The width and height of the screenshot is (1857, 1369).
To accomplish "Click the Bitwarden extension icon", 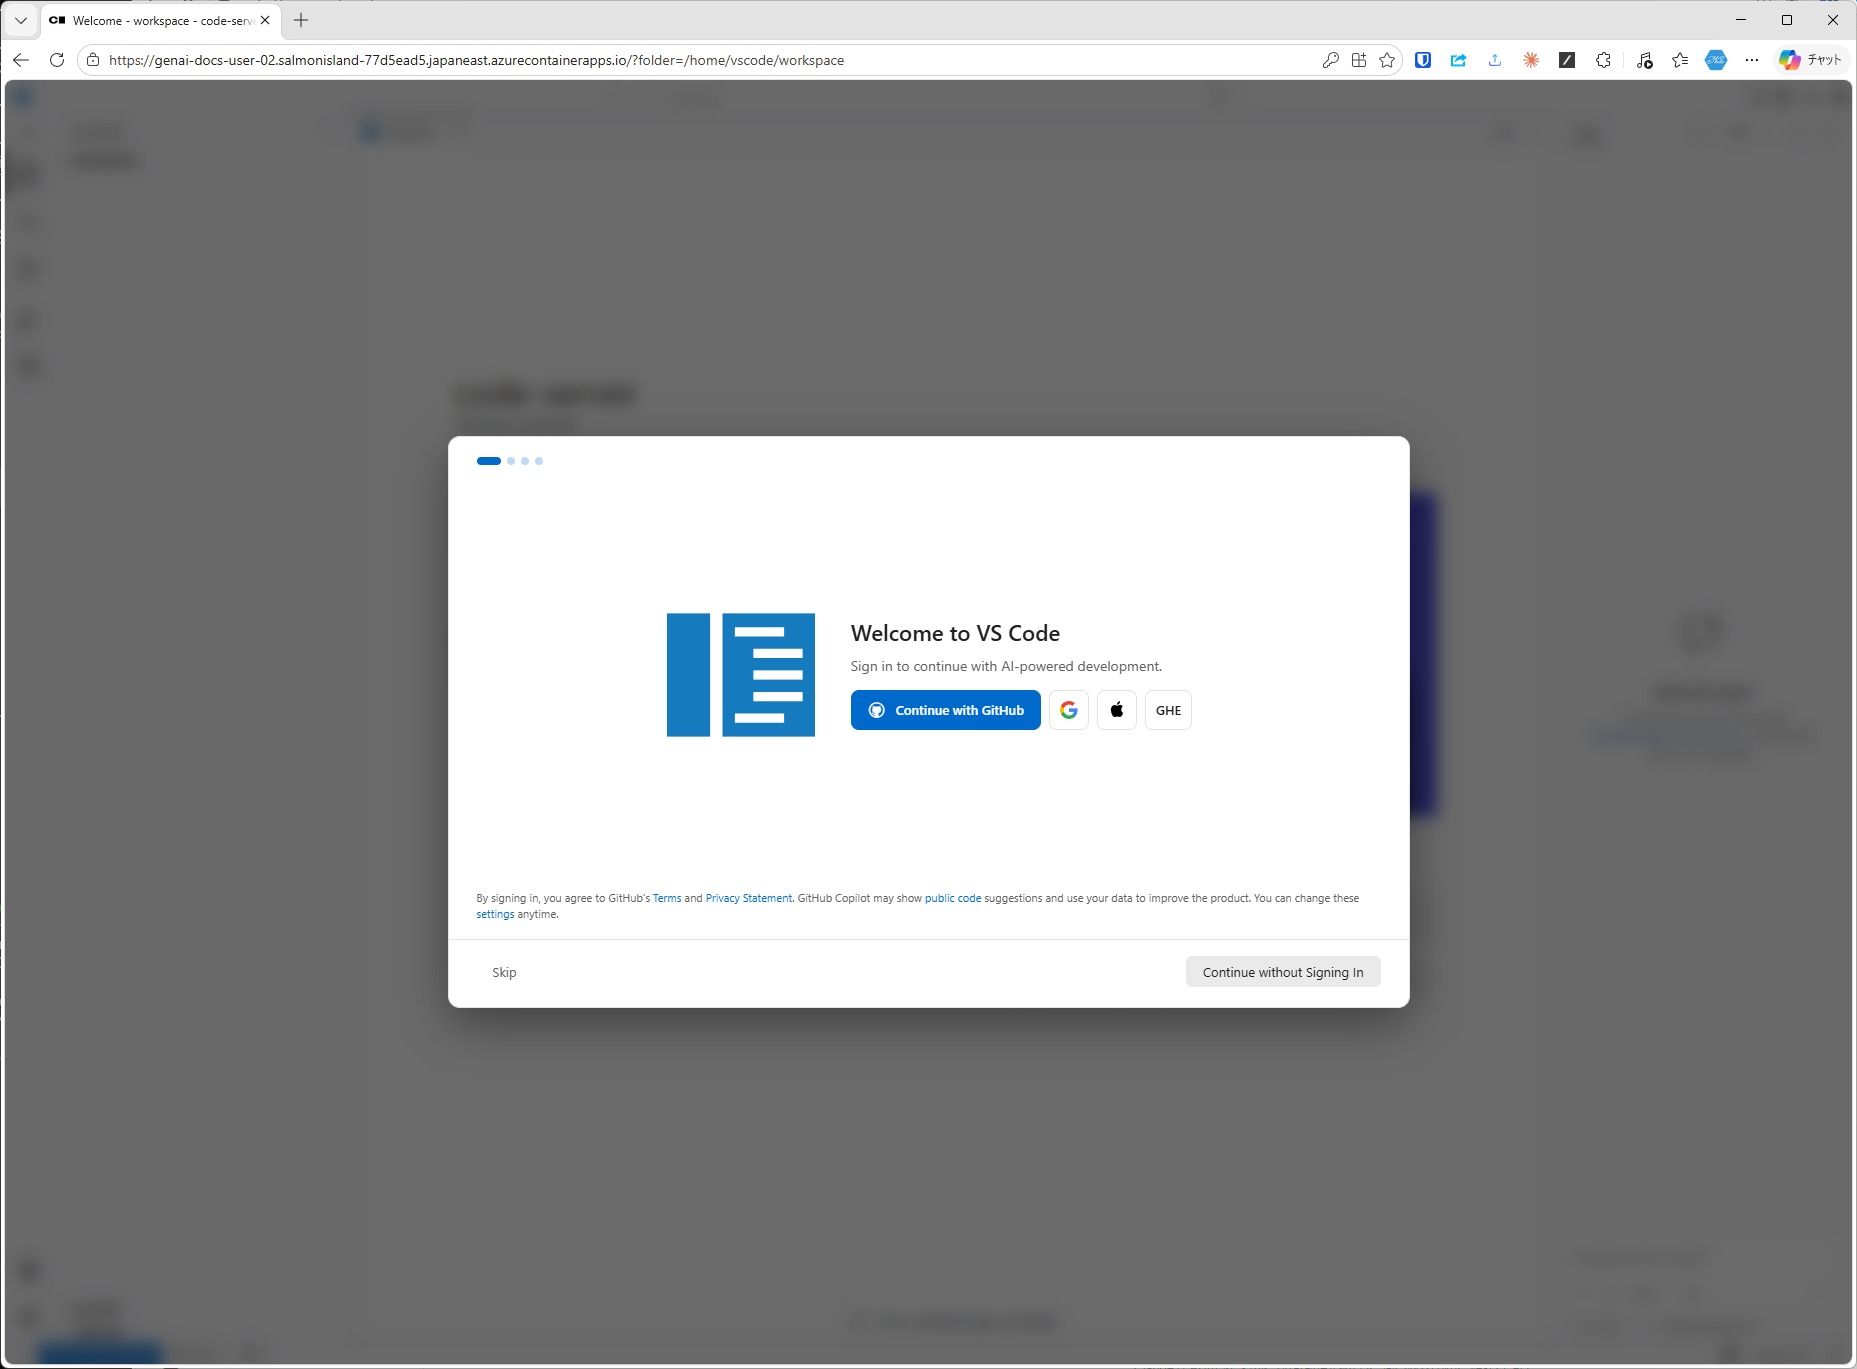I will (x=1423, y=60).
